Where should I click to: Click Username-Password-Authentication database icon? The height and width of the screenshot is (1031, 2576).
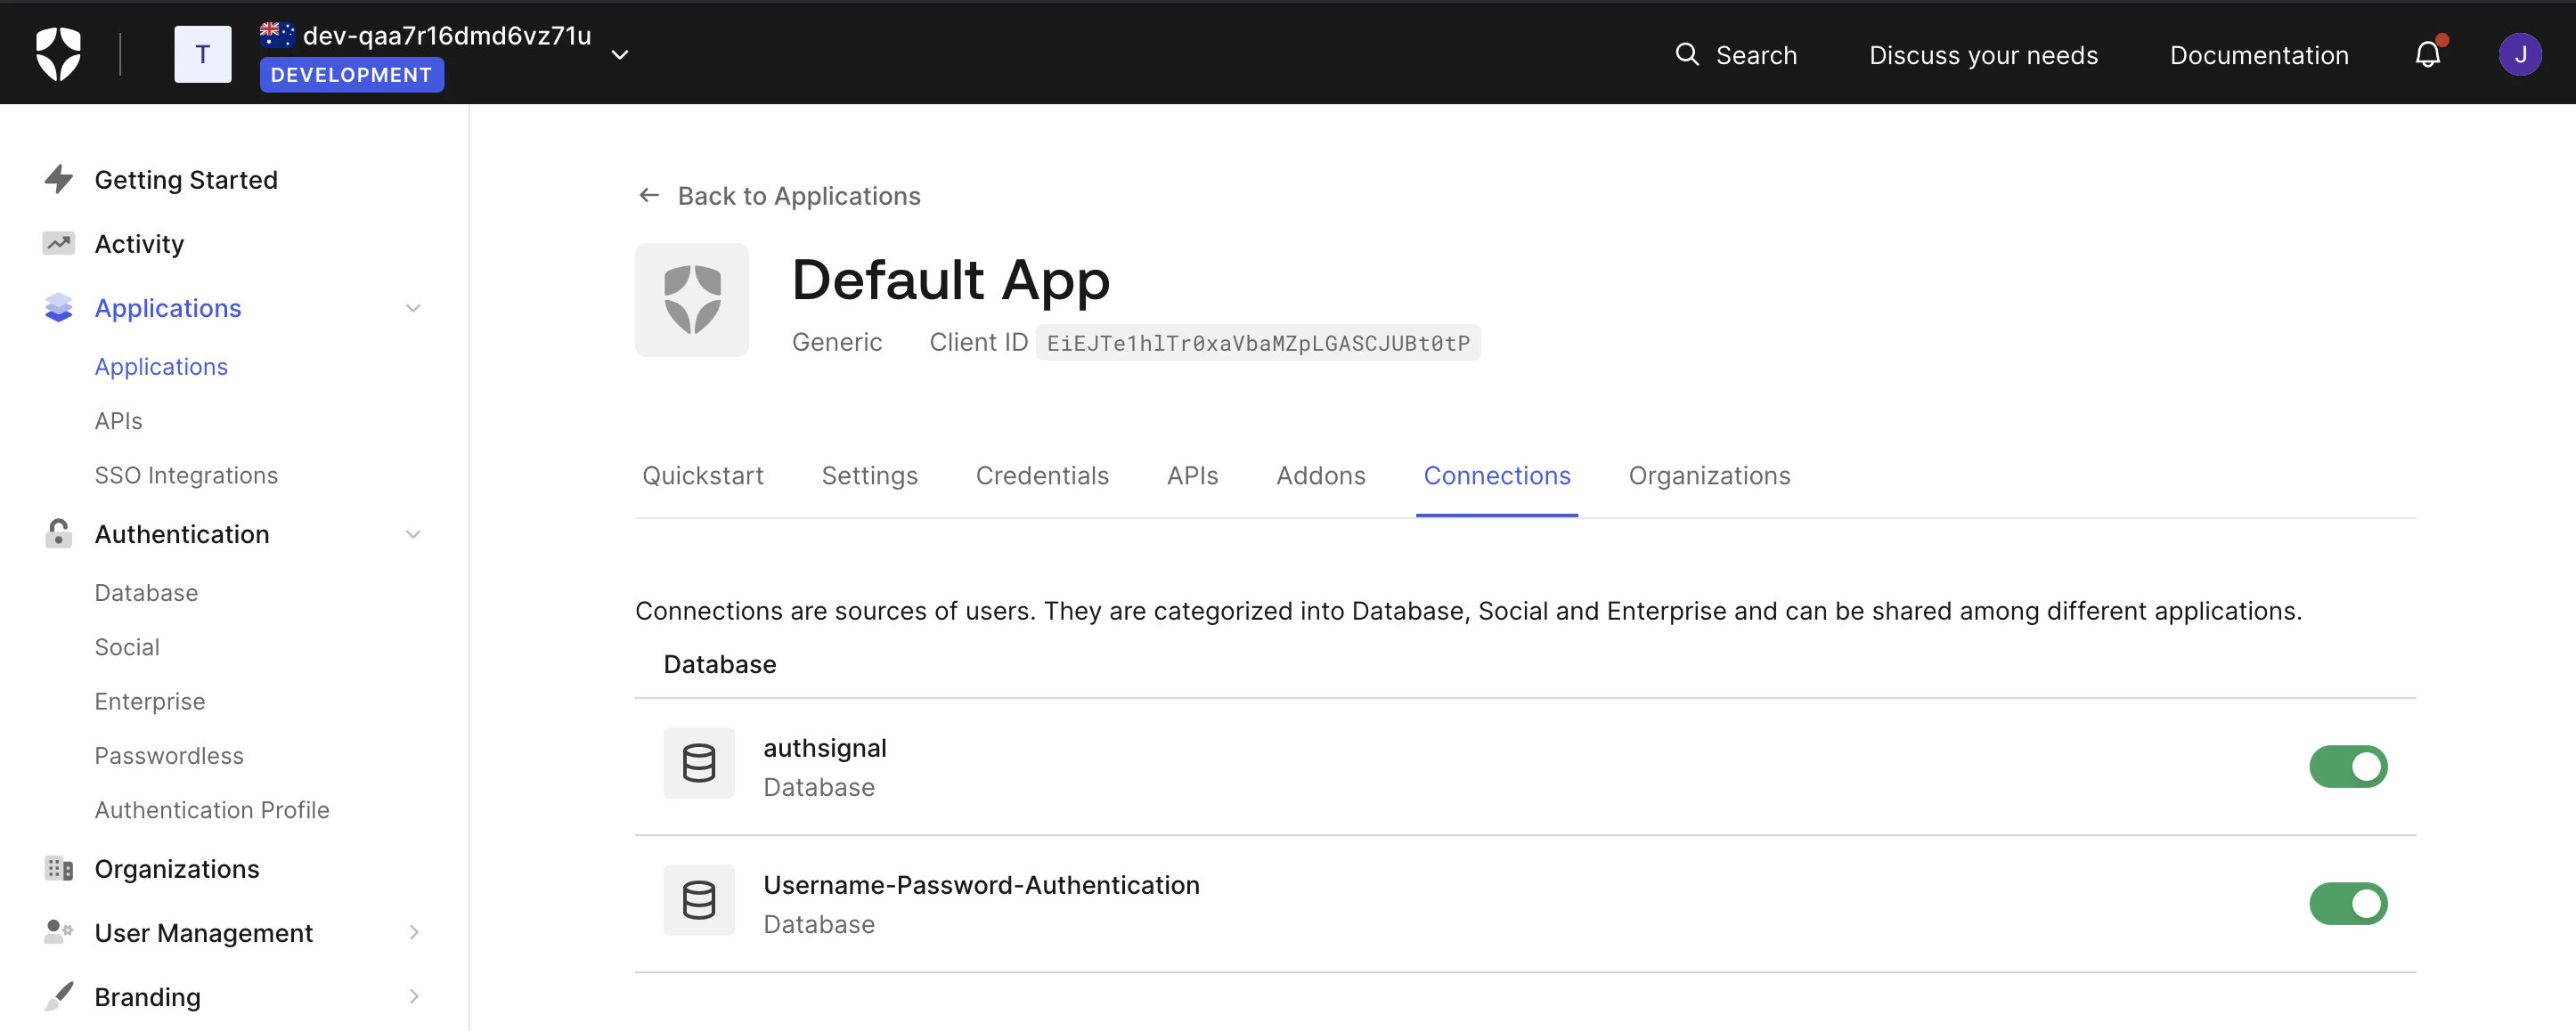pos(699,900)
